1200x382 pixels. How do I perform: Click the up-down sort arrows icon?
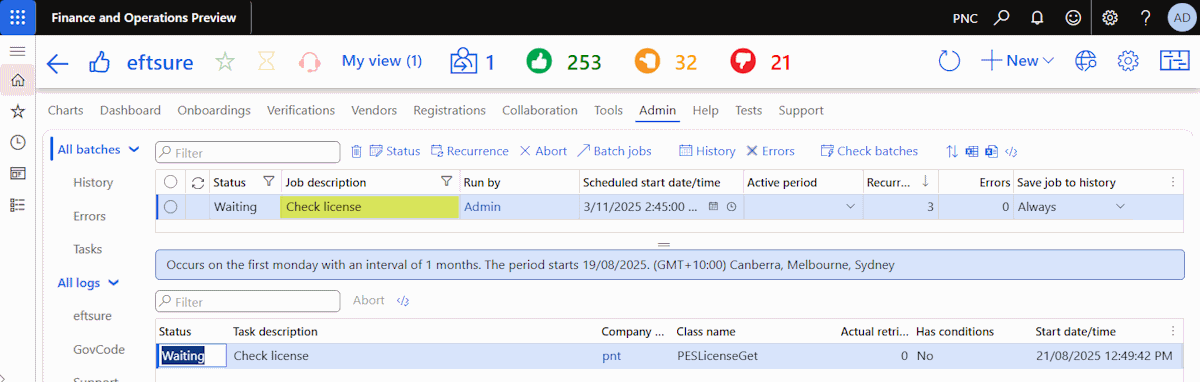tap(952, 151)
